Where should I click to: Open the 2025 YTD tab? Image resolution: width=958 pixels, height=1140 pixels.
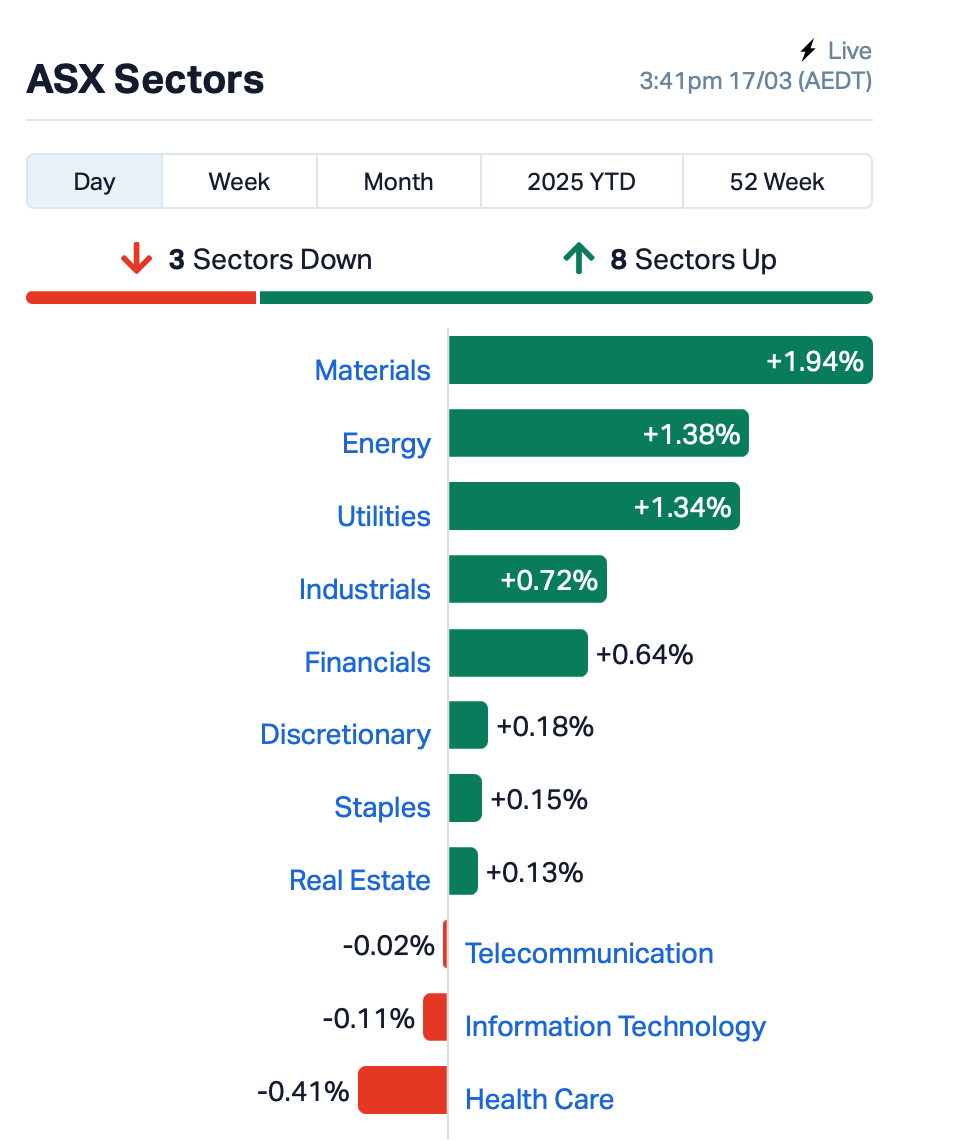[581, 181]
